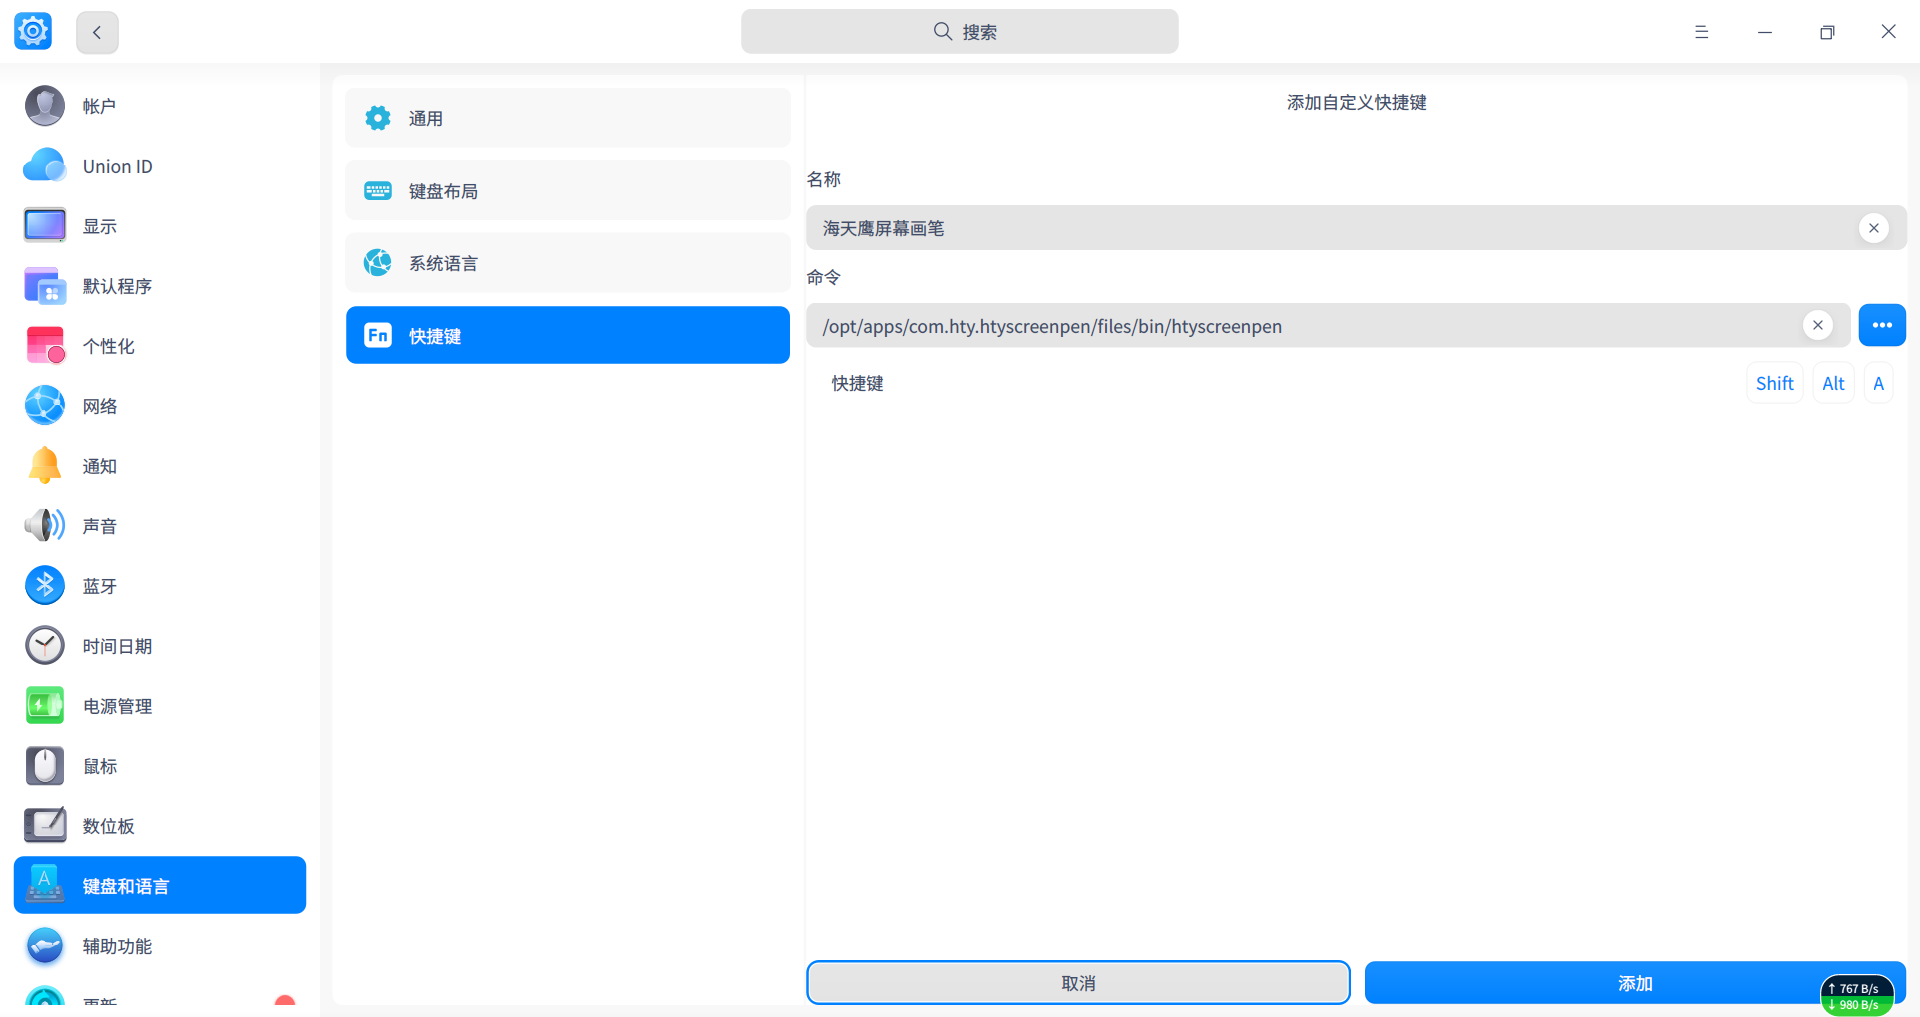Open 通知 settings
Viewport: 1920px width, 1017px height.
click(160, 466)
